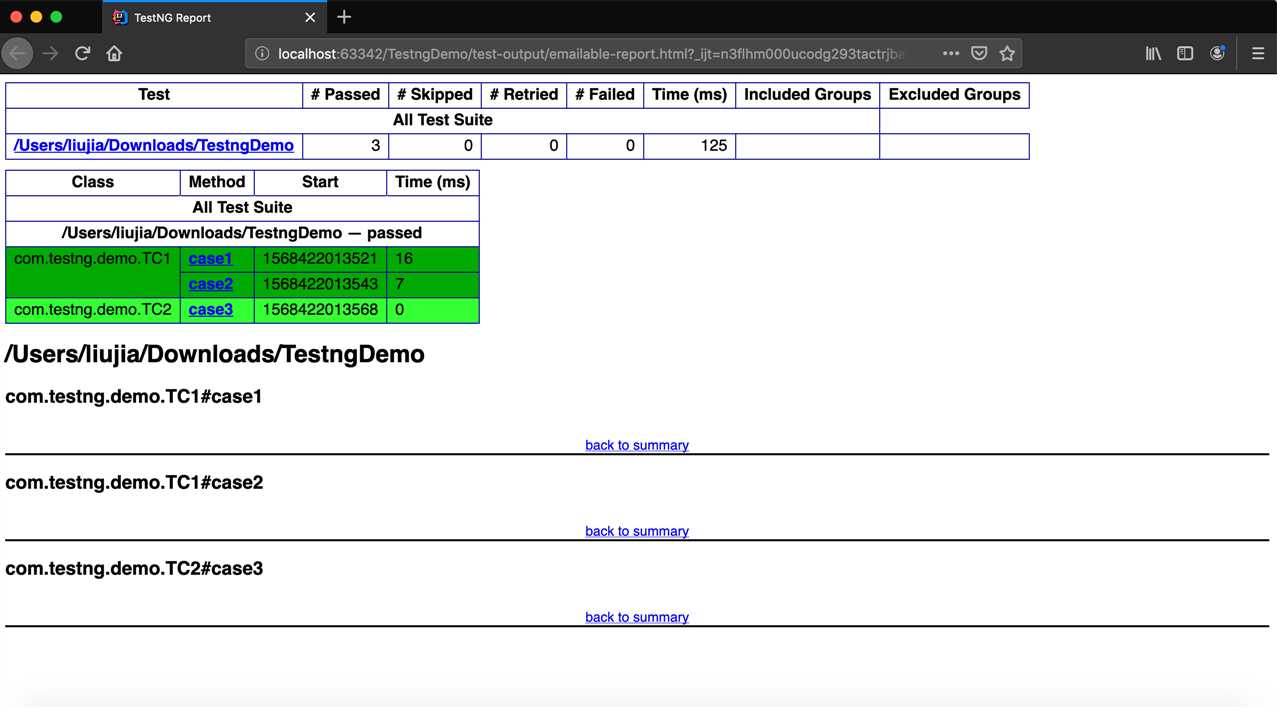Click start timestamp 1568422013543
This screenshot has width=1277, height=708.
point(320,285)
